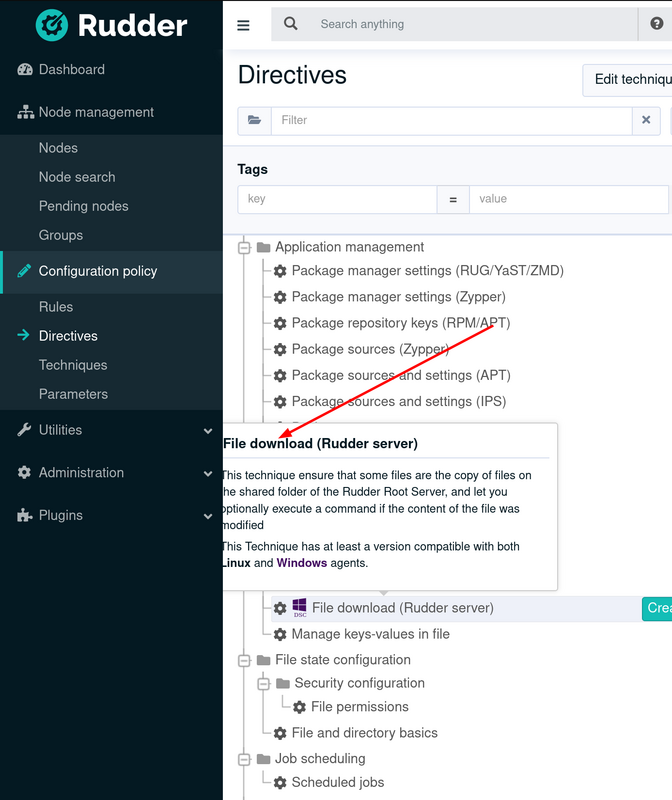This screenshot has width=672, height=800.
Task: Open Techniques submenu item
Action: tap(73, 365)
